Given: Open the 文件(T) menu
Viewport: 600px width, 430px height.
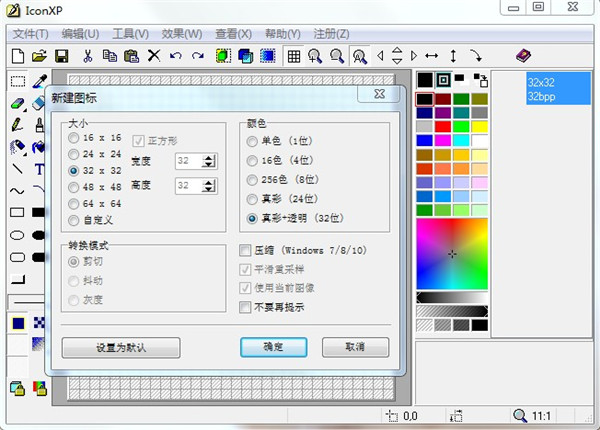Looking at the screenshot, I should [x=31, y=33].
